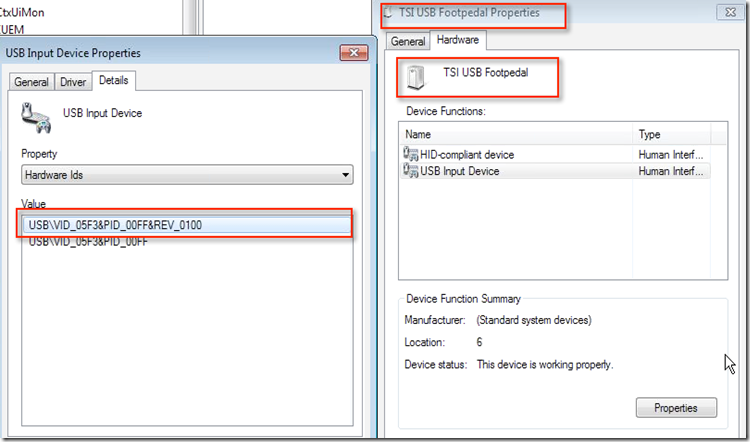The width and height of the screenshot is (750, 442).
Task: Click the Name column header
Action: tap(516, 134)
